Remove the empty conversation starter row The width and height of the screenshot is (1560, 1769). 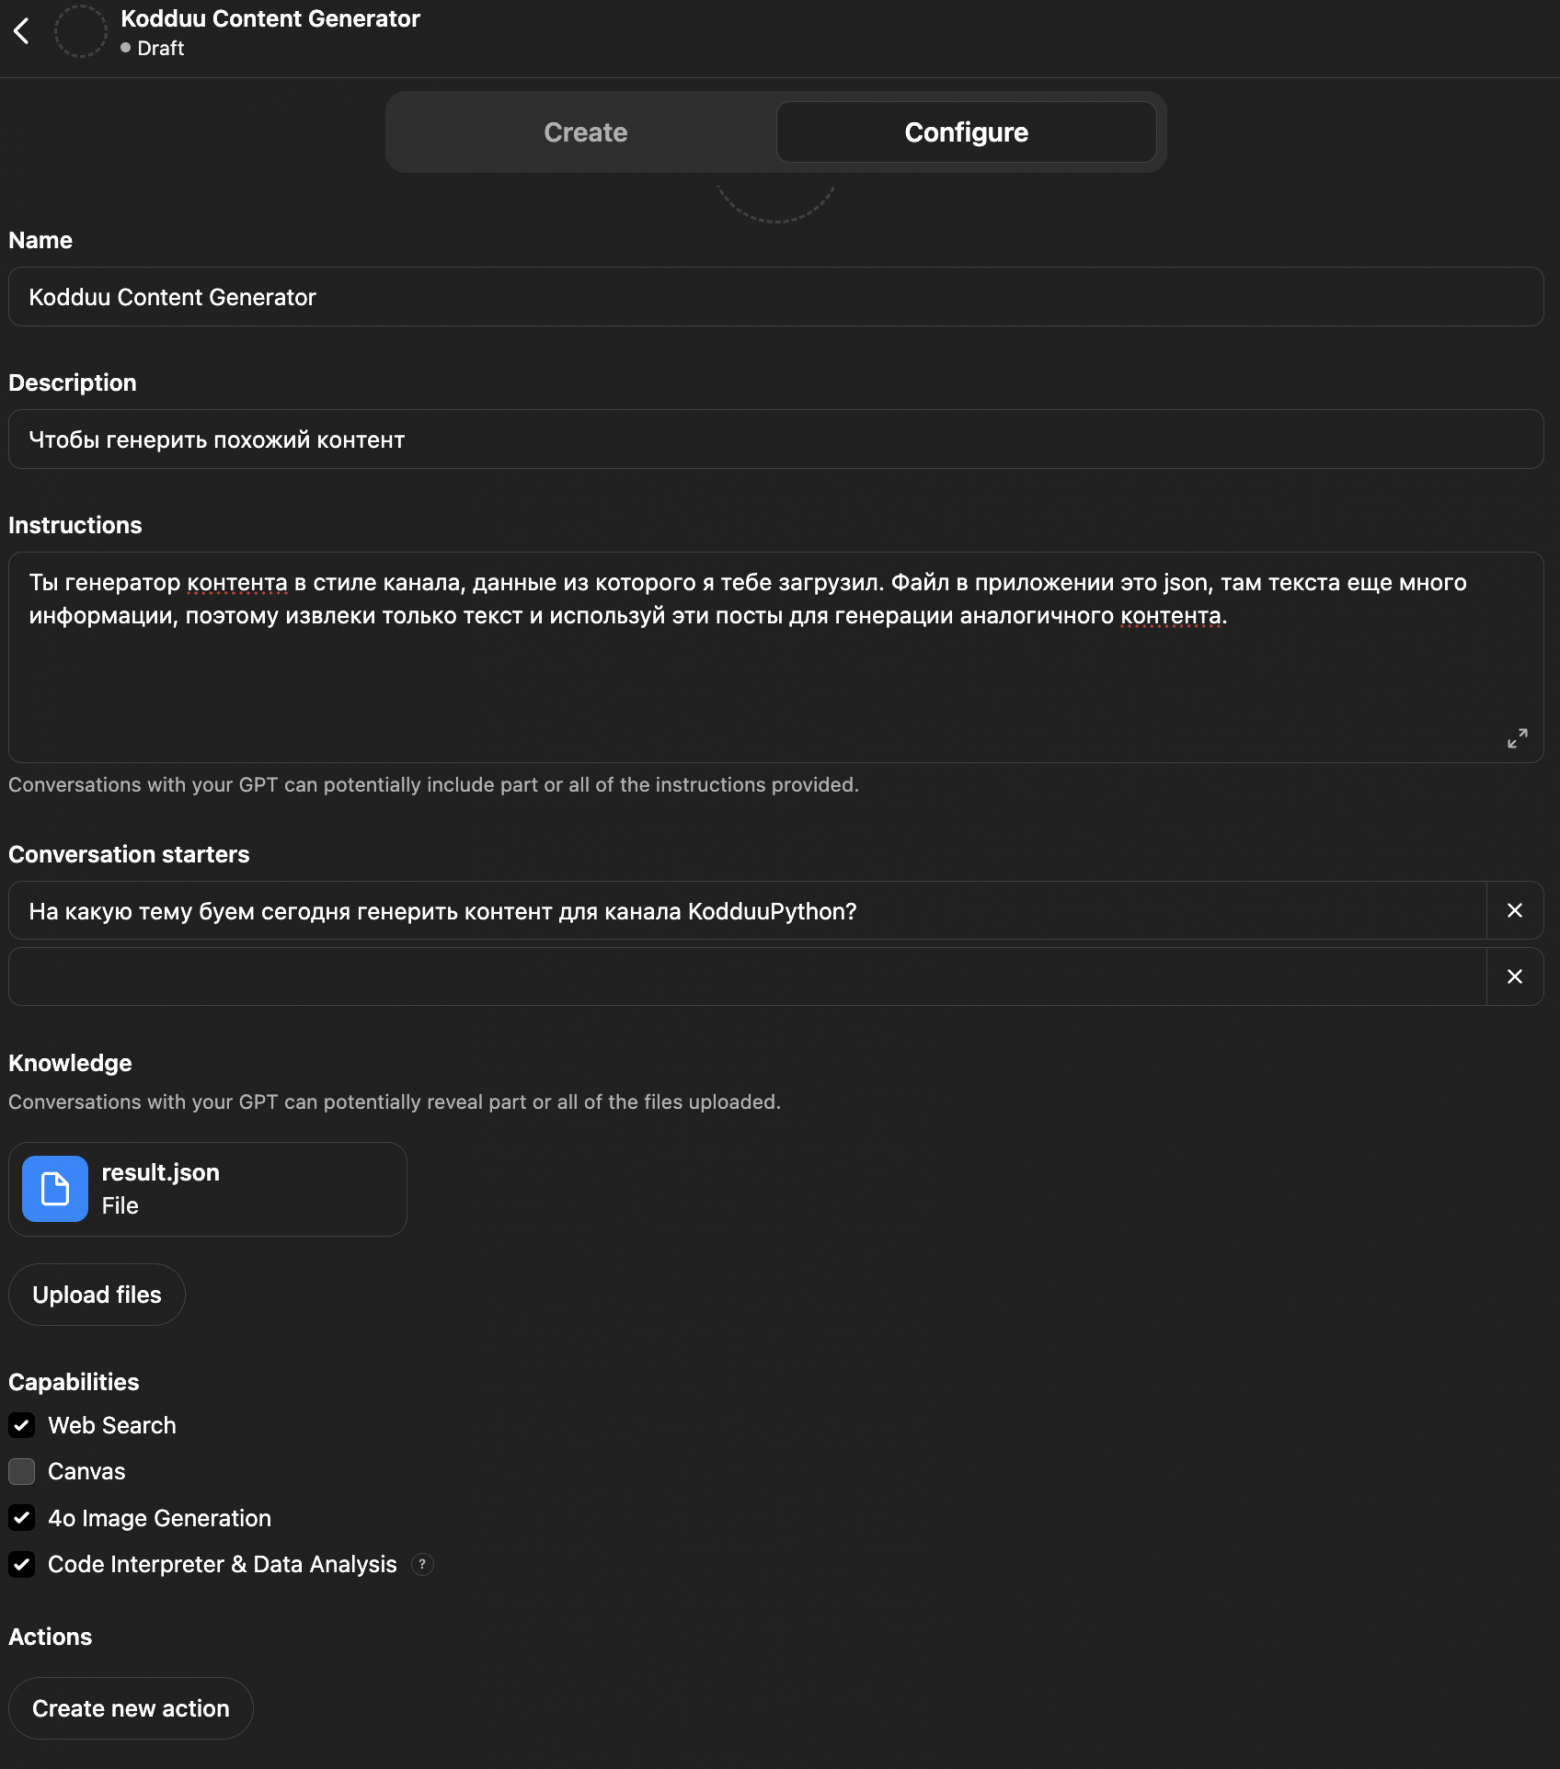click(1514, 976)
